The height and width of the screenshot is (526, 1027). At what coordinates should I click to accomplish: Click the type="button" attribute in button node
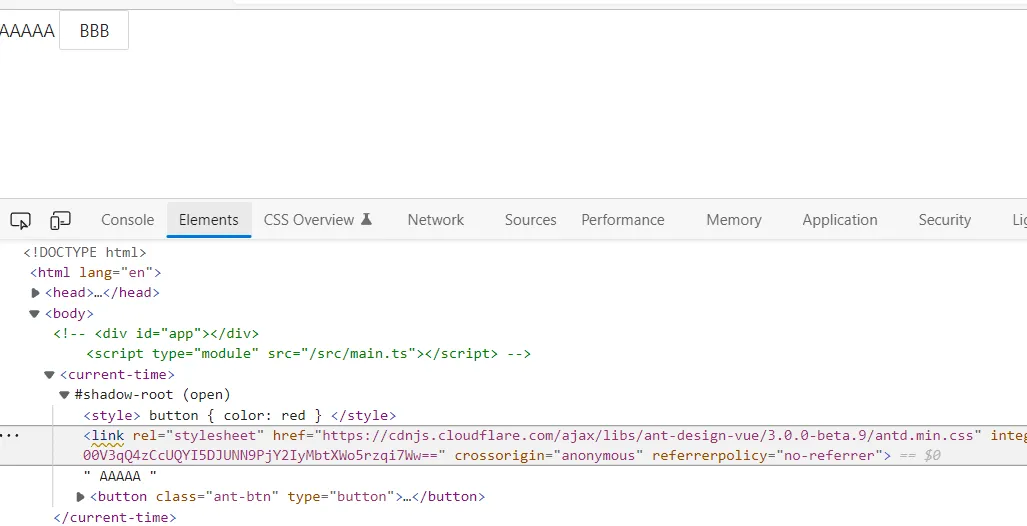(341, 497)
